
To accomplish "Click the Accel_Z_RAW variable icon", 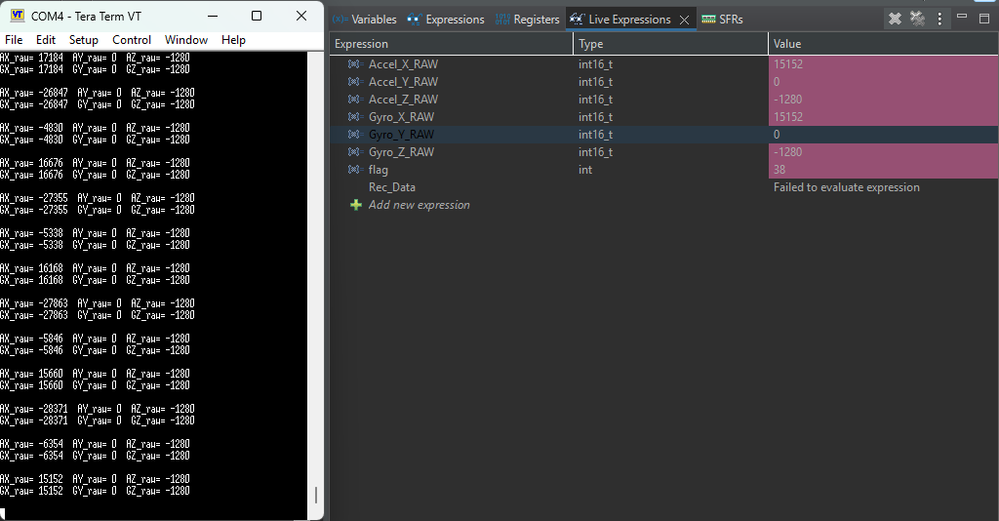I will pos(354,99).
